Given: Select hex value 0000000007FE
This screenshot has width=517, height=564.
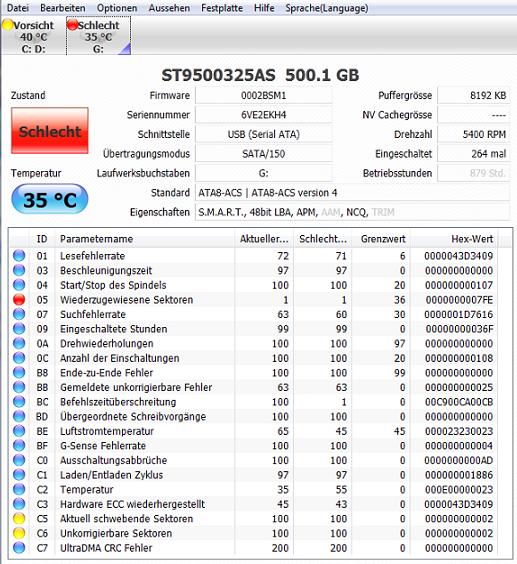Looking at the screenshot, I should [459, 300].
